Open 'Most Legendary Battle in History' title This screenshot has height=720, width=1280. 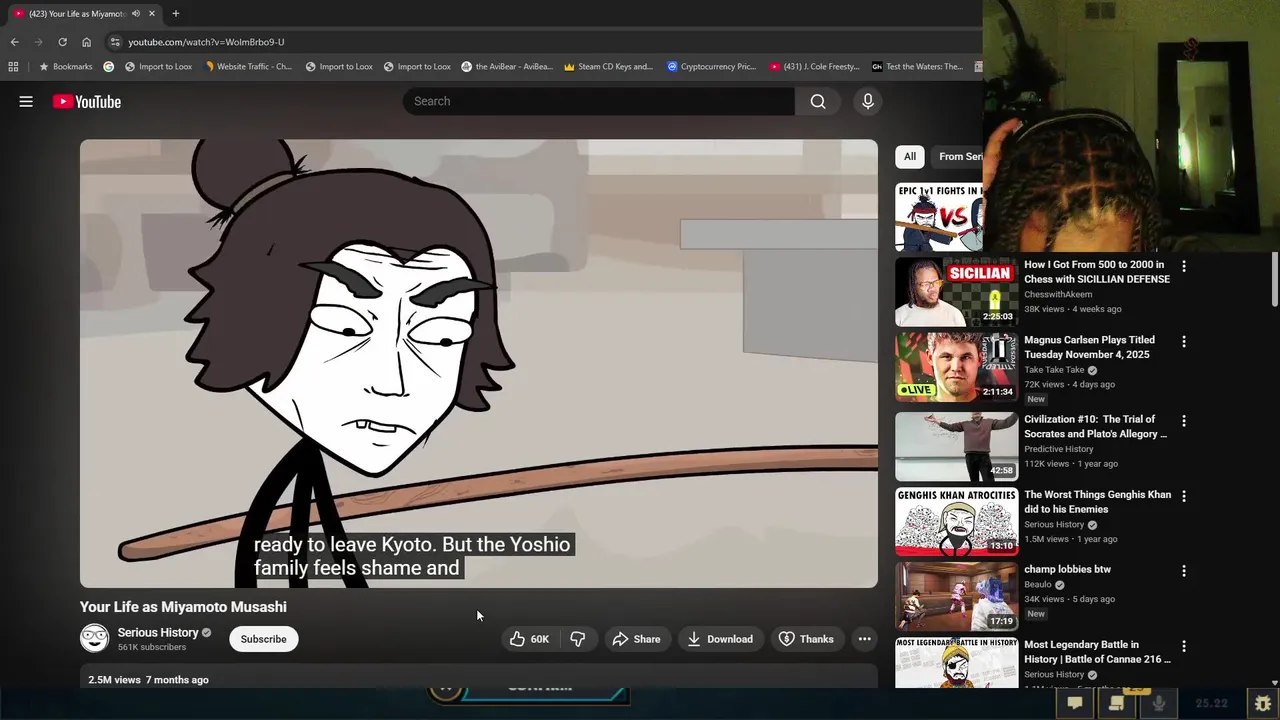[1097, 652]
